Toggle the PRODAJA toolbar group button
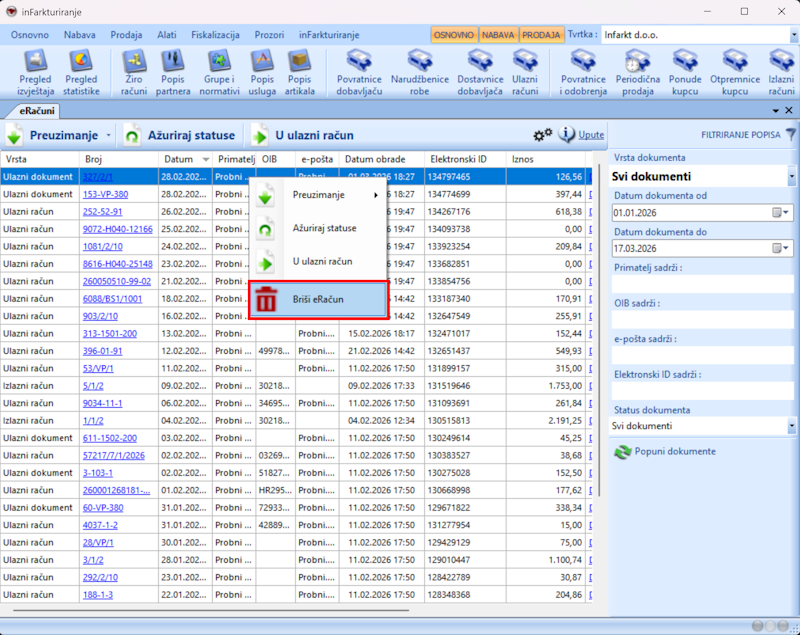The height and width of the screenshot is (635, 800). click(x=541, y=35)
